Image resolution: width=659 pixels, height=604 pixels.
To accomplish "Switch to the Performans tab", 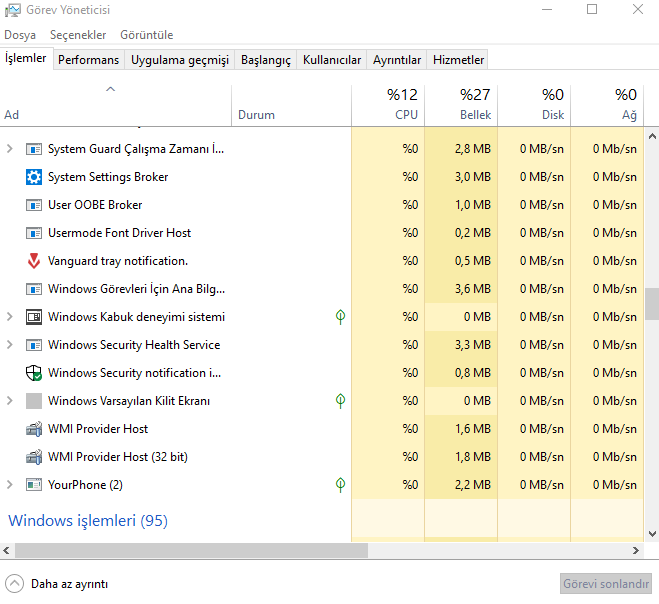I will [88, 60].
